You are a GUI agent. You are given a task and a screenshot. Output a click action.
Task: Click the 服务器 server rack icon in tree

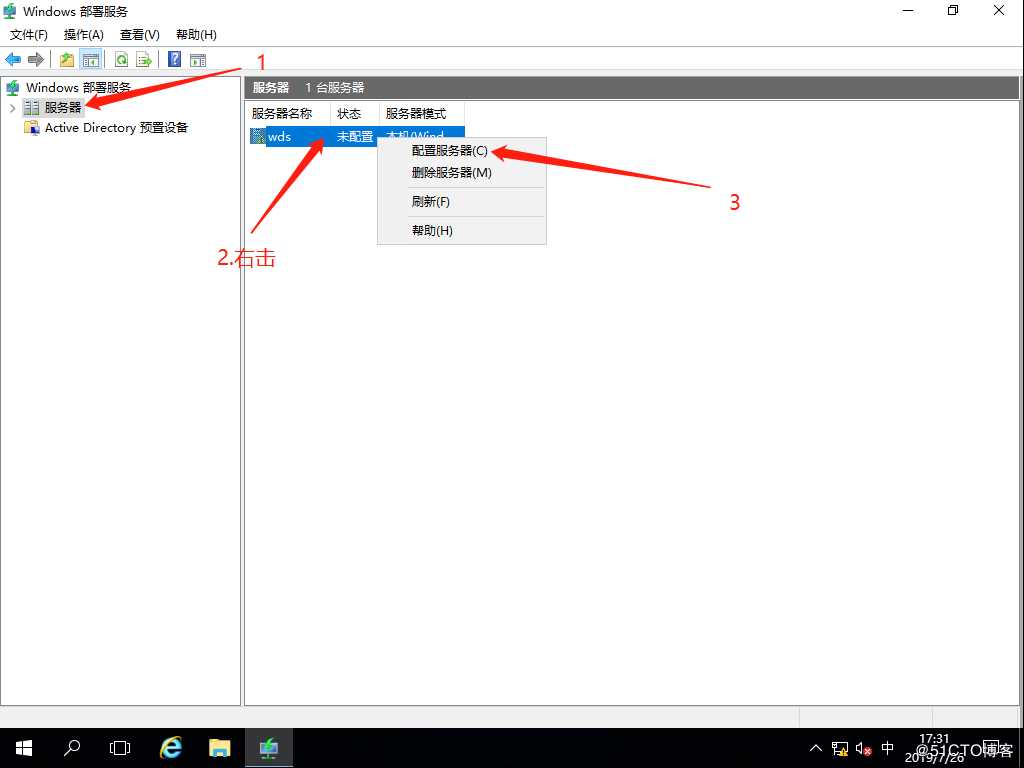pyautogui.click(x=31, y=108)
